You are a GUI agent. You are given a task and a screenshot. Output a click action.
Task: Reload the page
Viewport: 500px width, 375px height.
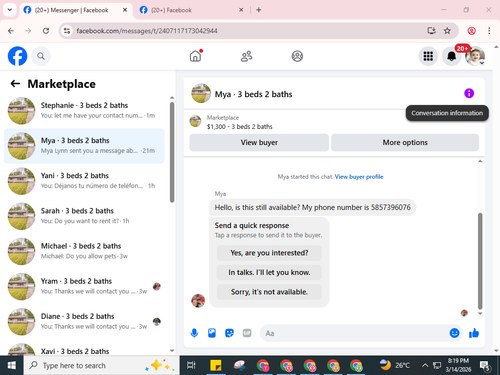(46, 31)
